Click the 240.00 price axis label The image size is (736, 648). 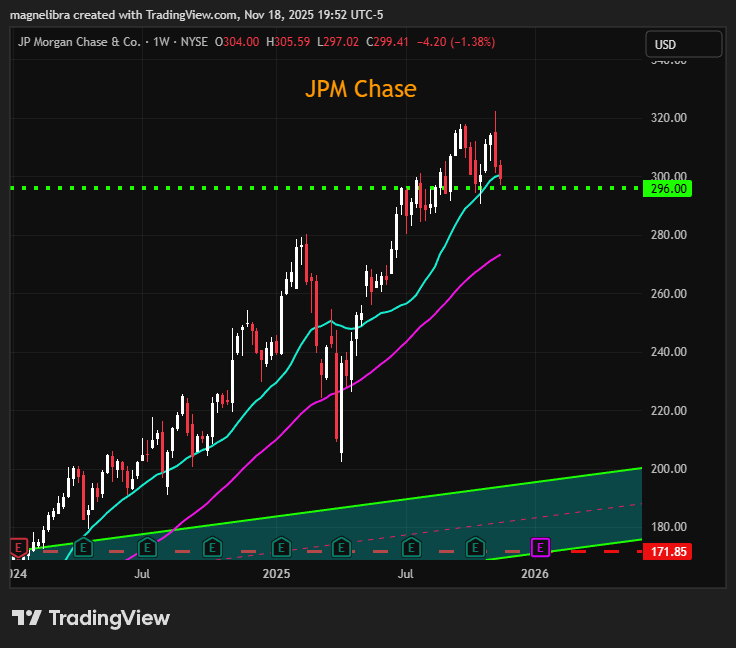pos(668,352)
